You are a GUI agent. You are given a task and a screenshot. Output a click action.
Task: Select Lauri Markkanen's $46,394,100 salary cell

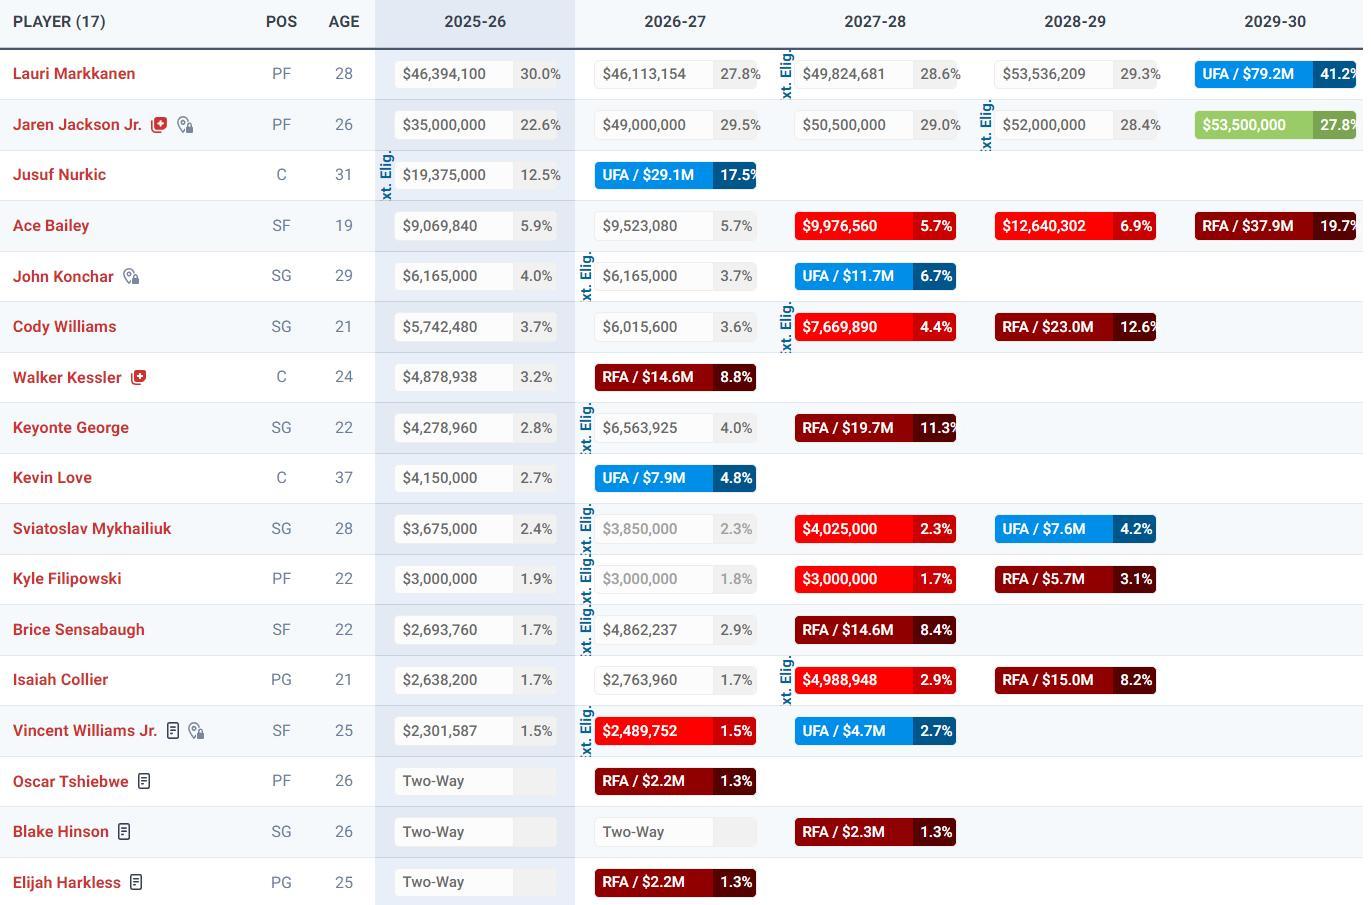tap(453, 74)
